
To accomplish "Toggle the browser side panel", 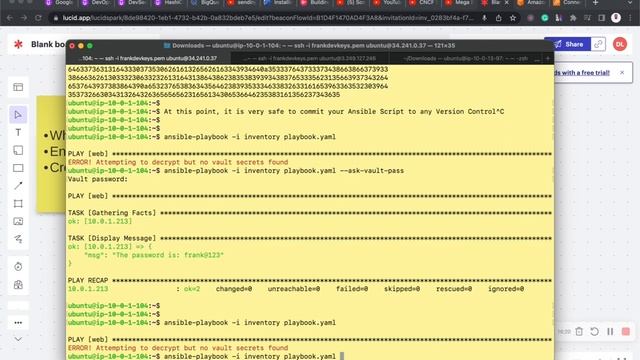I will [x=602, y=18].
